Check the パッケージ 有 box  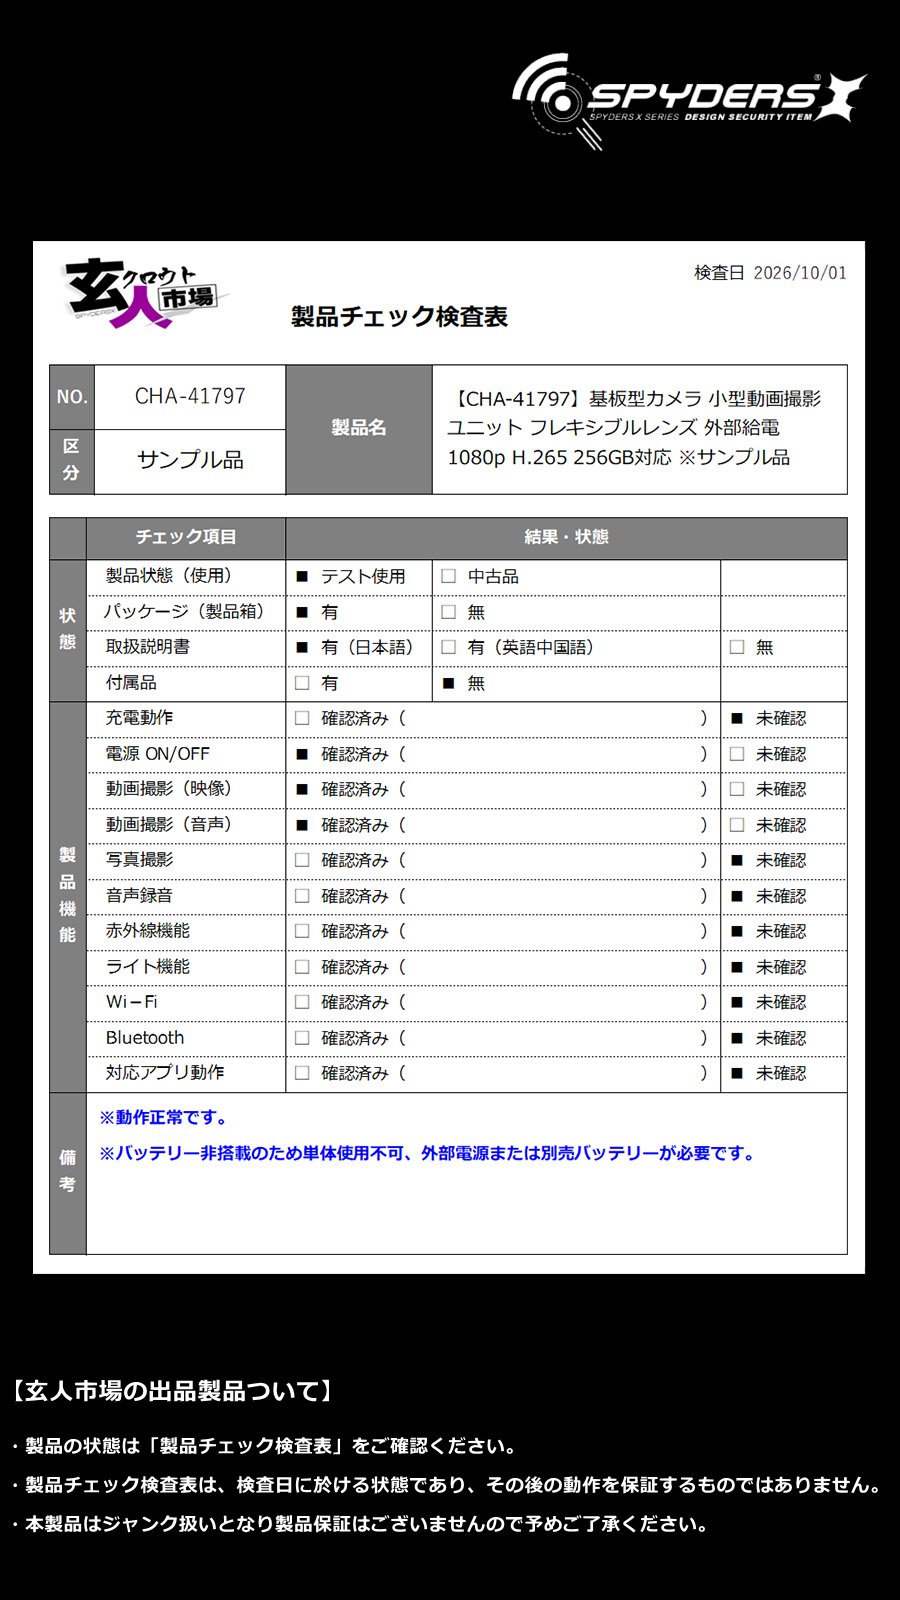302,612
